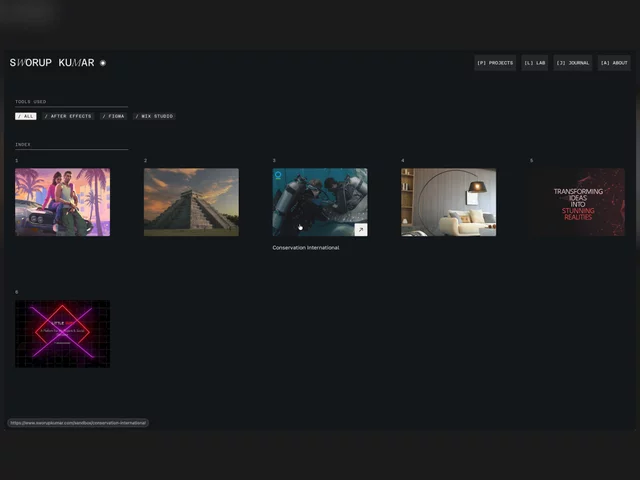Viewport: 640px width, 480px height.
Task: Click the INDEX heading text
Action: click(x=23, y=144)
